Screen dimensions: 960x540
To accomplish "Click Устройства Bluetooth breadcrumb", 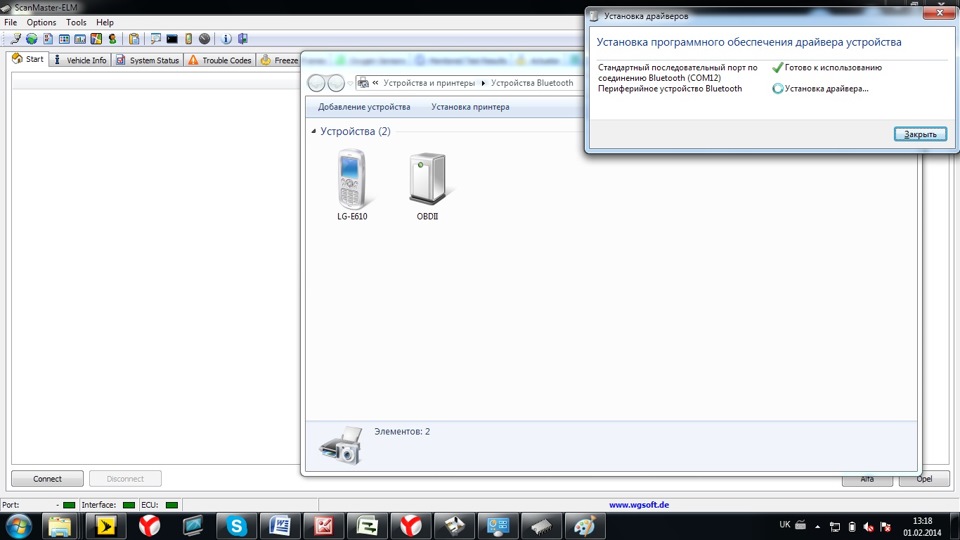I will (532, 83).
